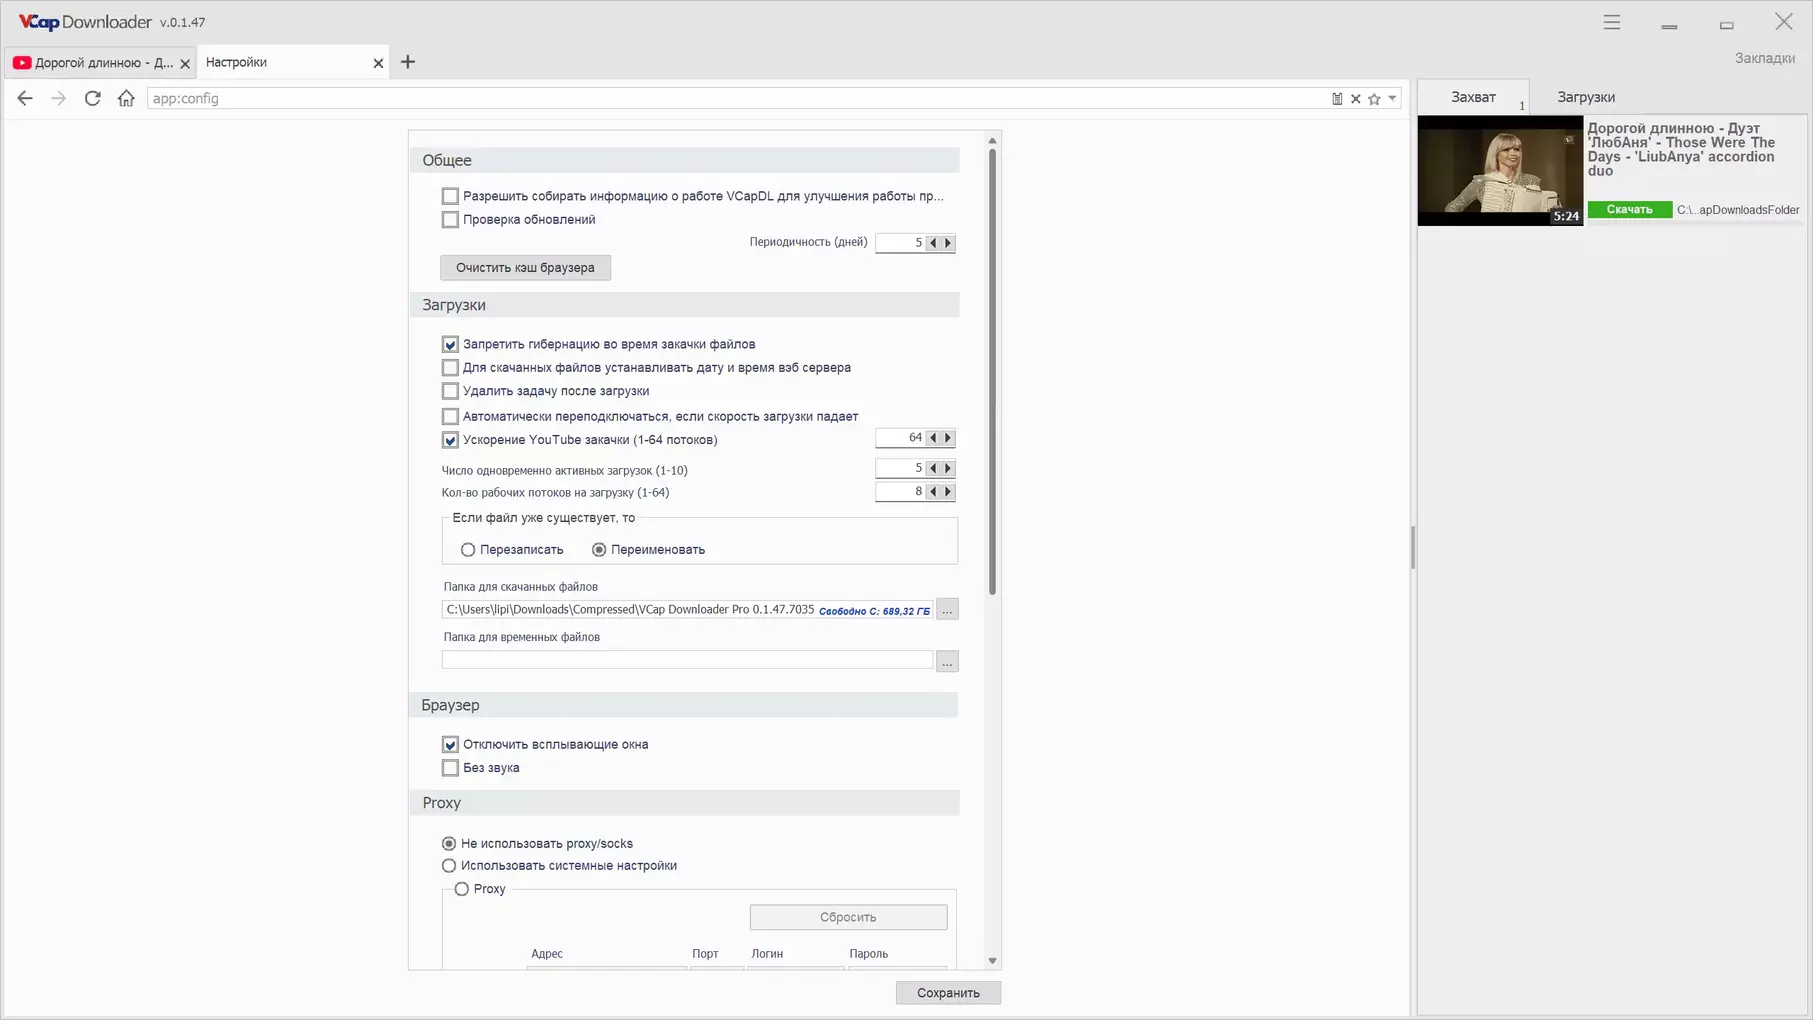This screenshot has height=1020, width=1813.
Task: Uncheck Отключить всплывающие окна
Action: click(450, 744)
